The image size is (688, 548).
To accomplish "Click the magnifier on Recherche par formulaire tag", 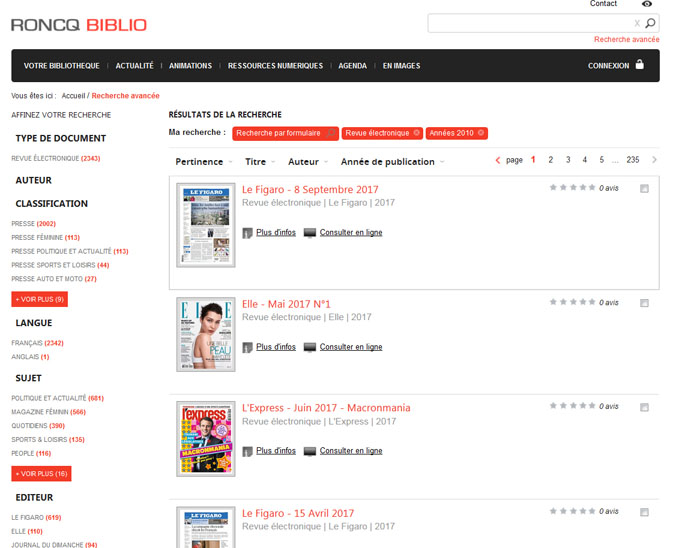I will click(x=330, y=133).
